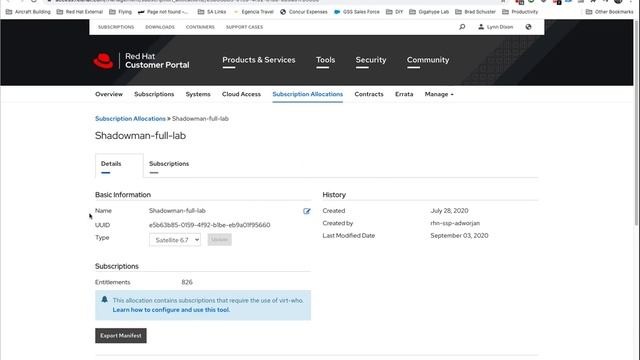Screen dimensions: 640x360
Task: Open Red Hat External bookmark folder
Action: 80,12
